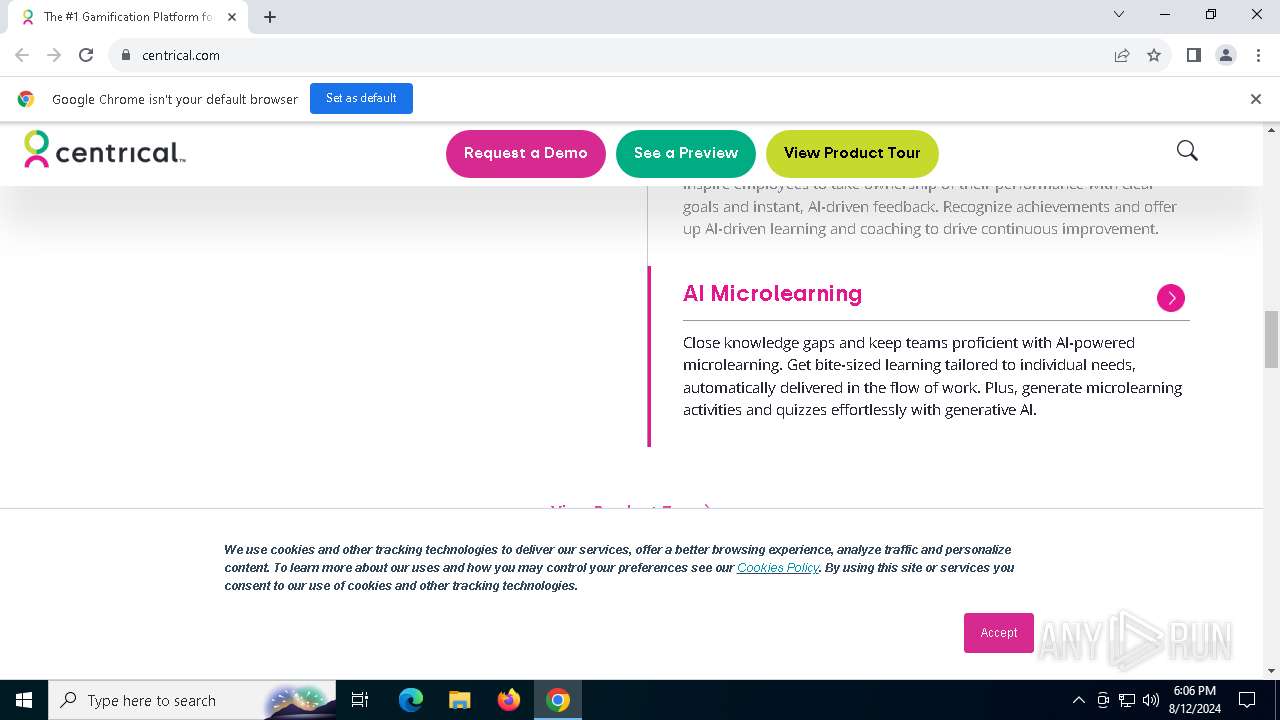The height and width of the screenshot is (720, 1280).
Task: Click the scrollbar up arrow
Action: click(1272, 130)
